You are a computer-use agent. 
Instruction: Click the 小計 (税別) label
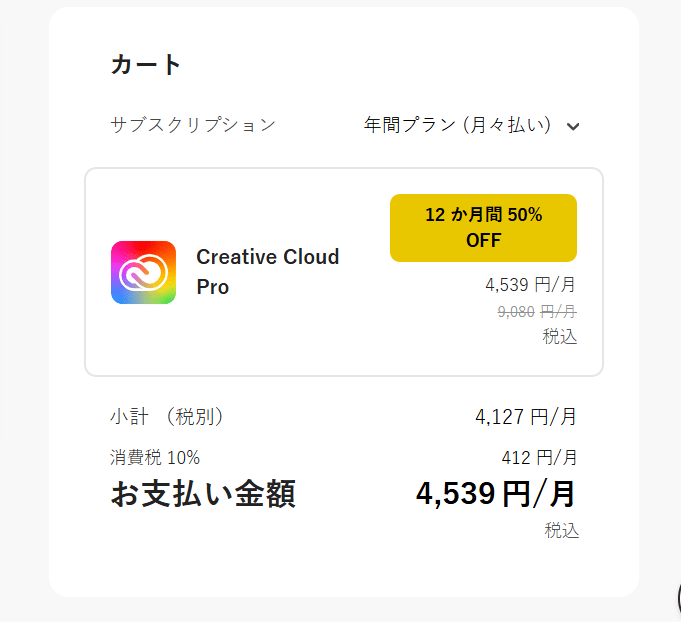click(x=167, y=417)
